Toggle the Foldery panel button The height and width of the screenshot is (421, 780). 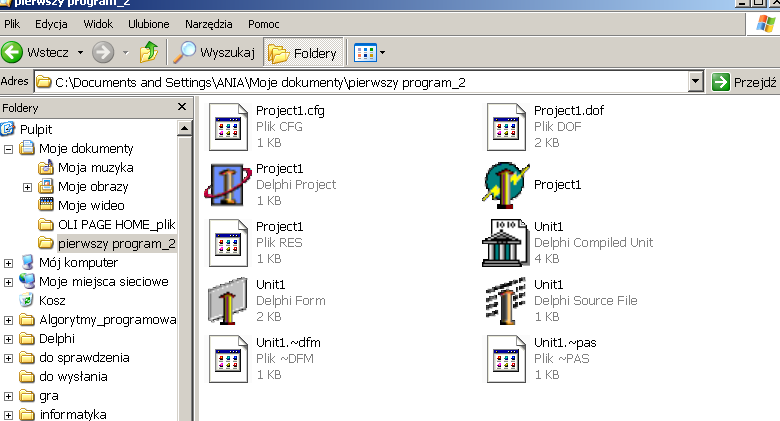303,52
